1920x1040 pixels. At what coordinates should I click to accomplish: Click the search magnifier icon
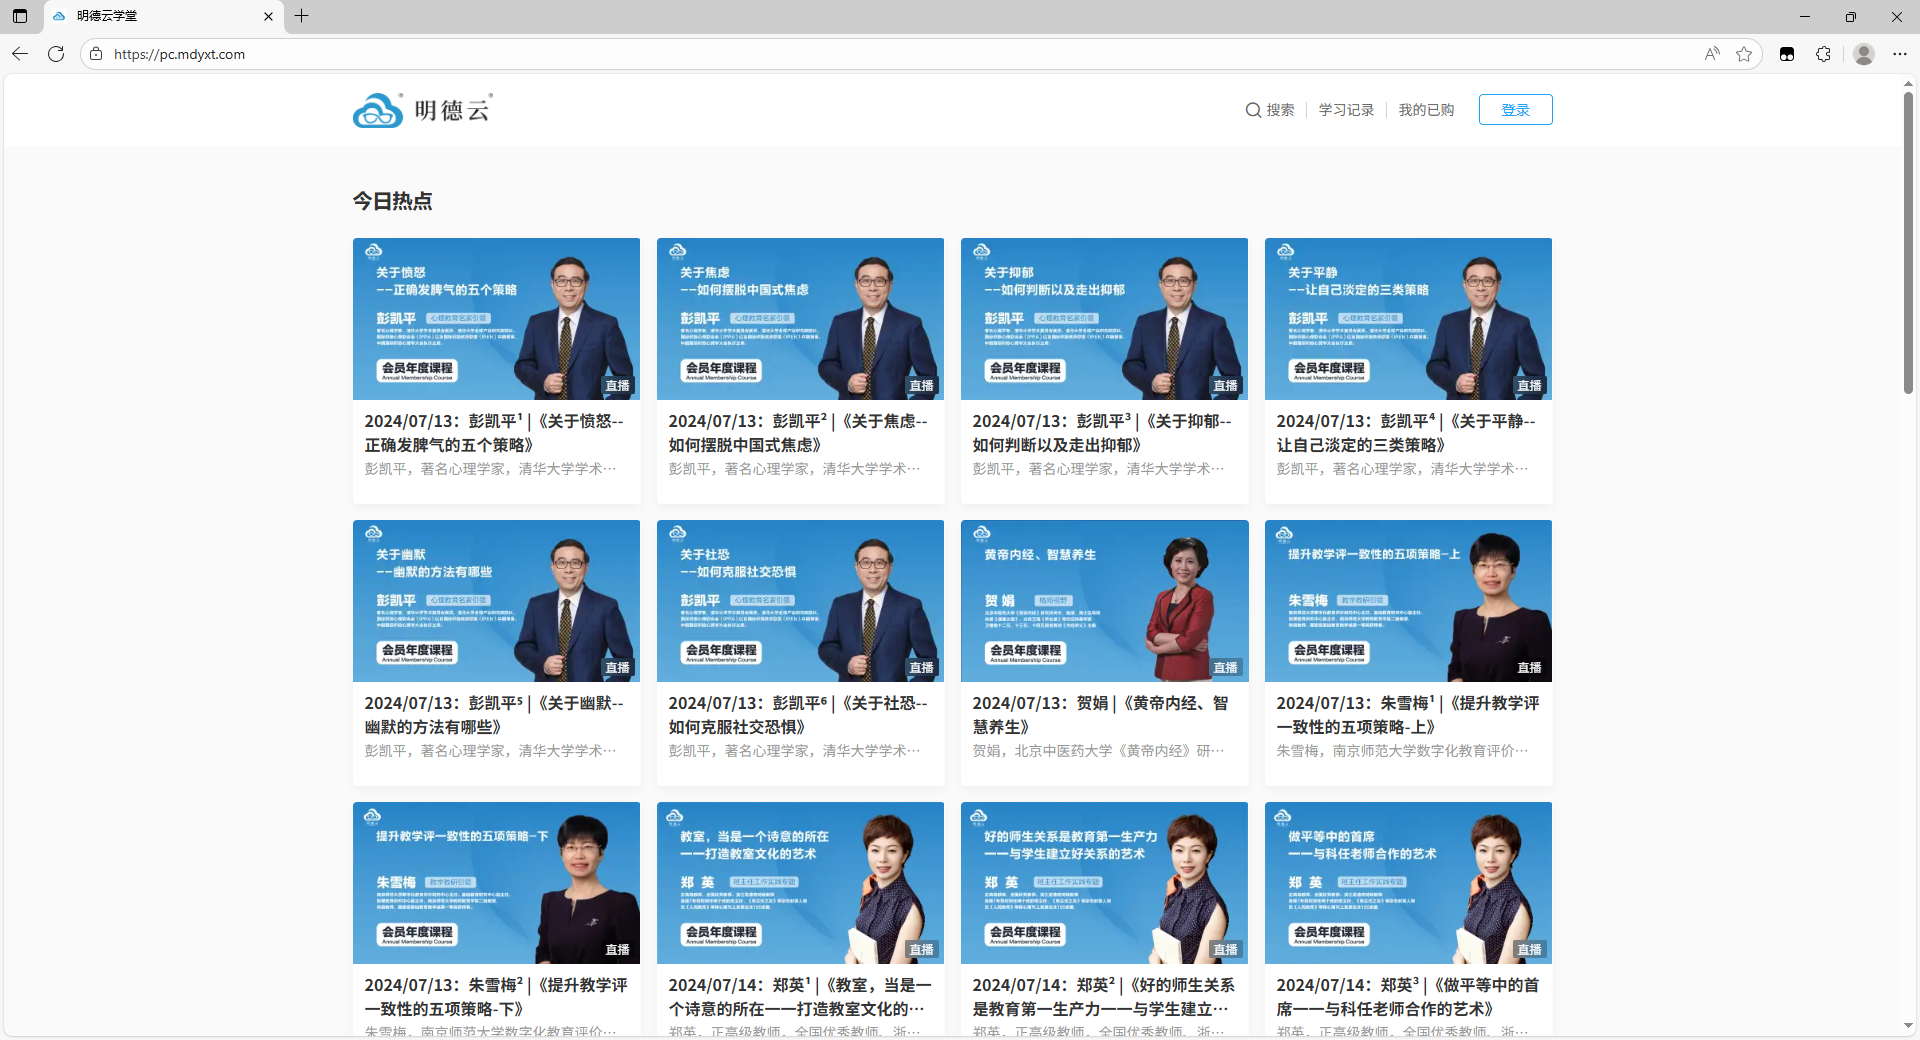1252,110
